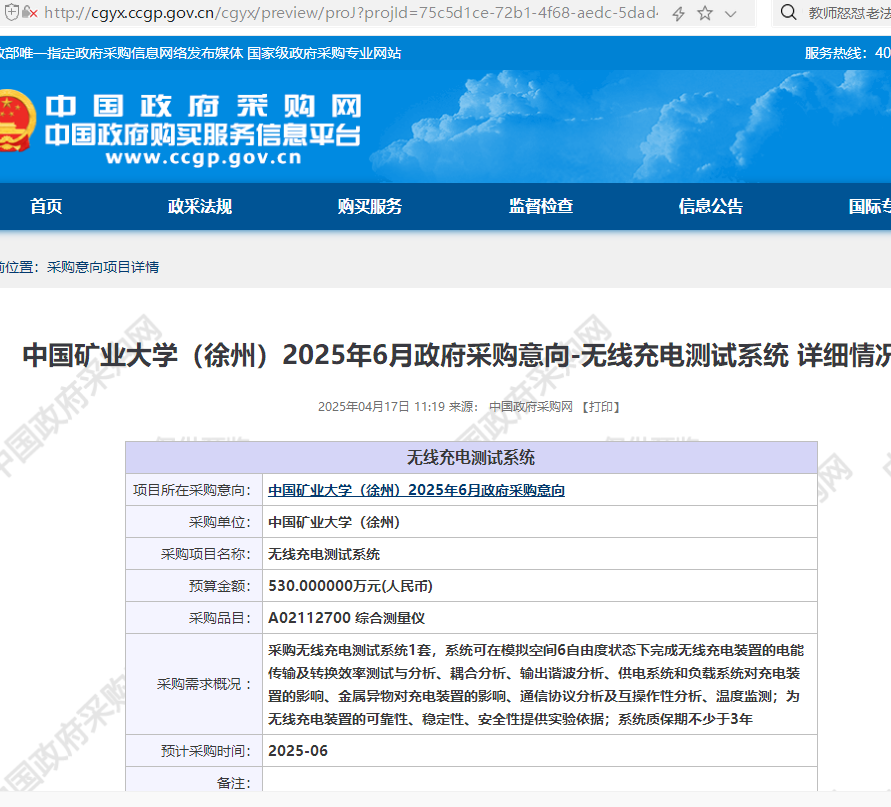Click the 采购需求概况 label cell
The height and width of the screenshot is (807, 891).
click(194, 684)
